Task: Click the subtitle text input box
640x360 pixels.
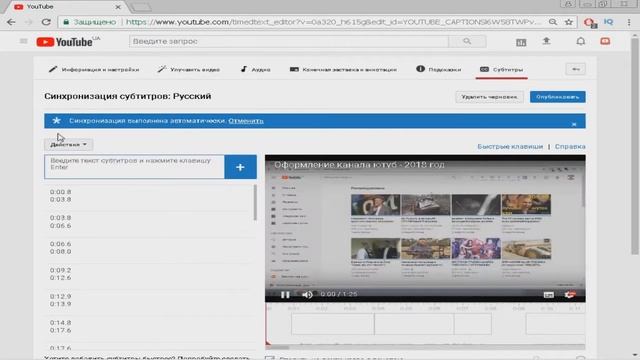Action: click(134, 167)
